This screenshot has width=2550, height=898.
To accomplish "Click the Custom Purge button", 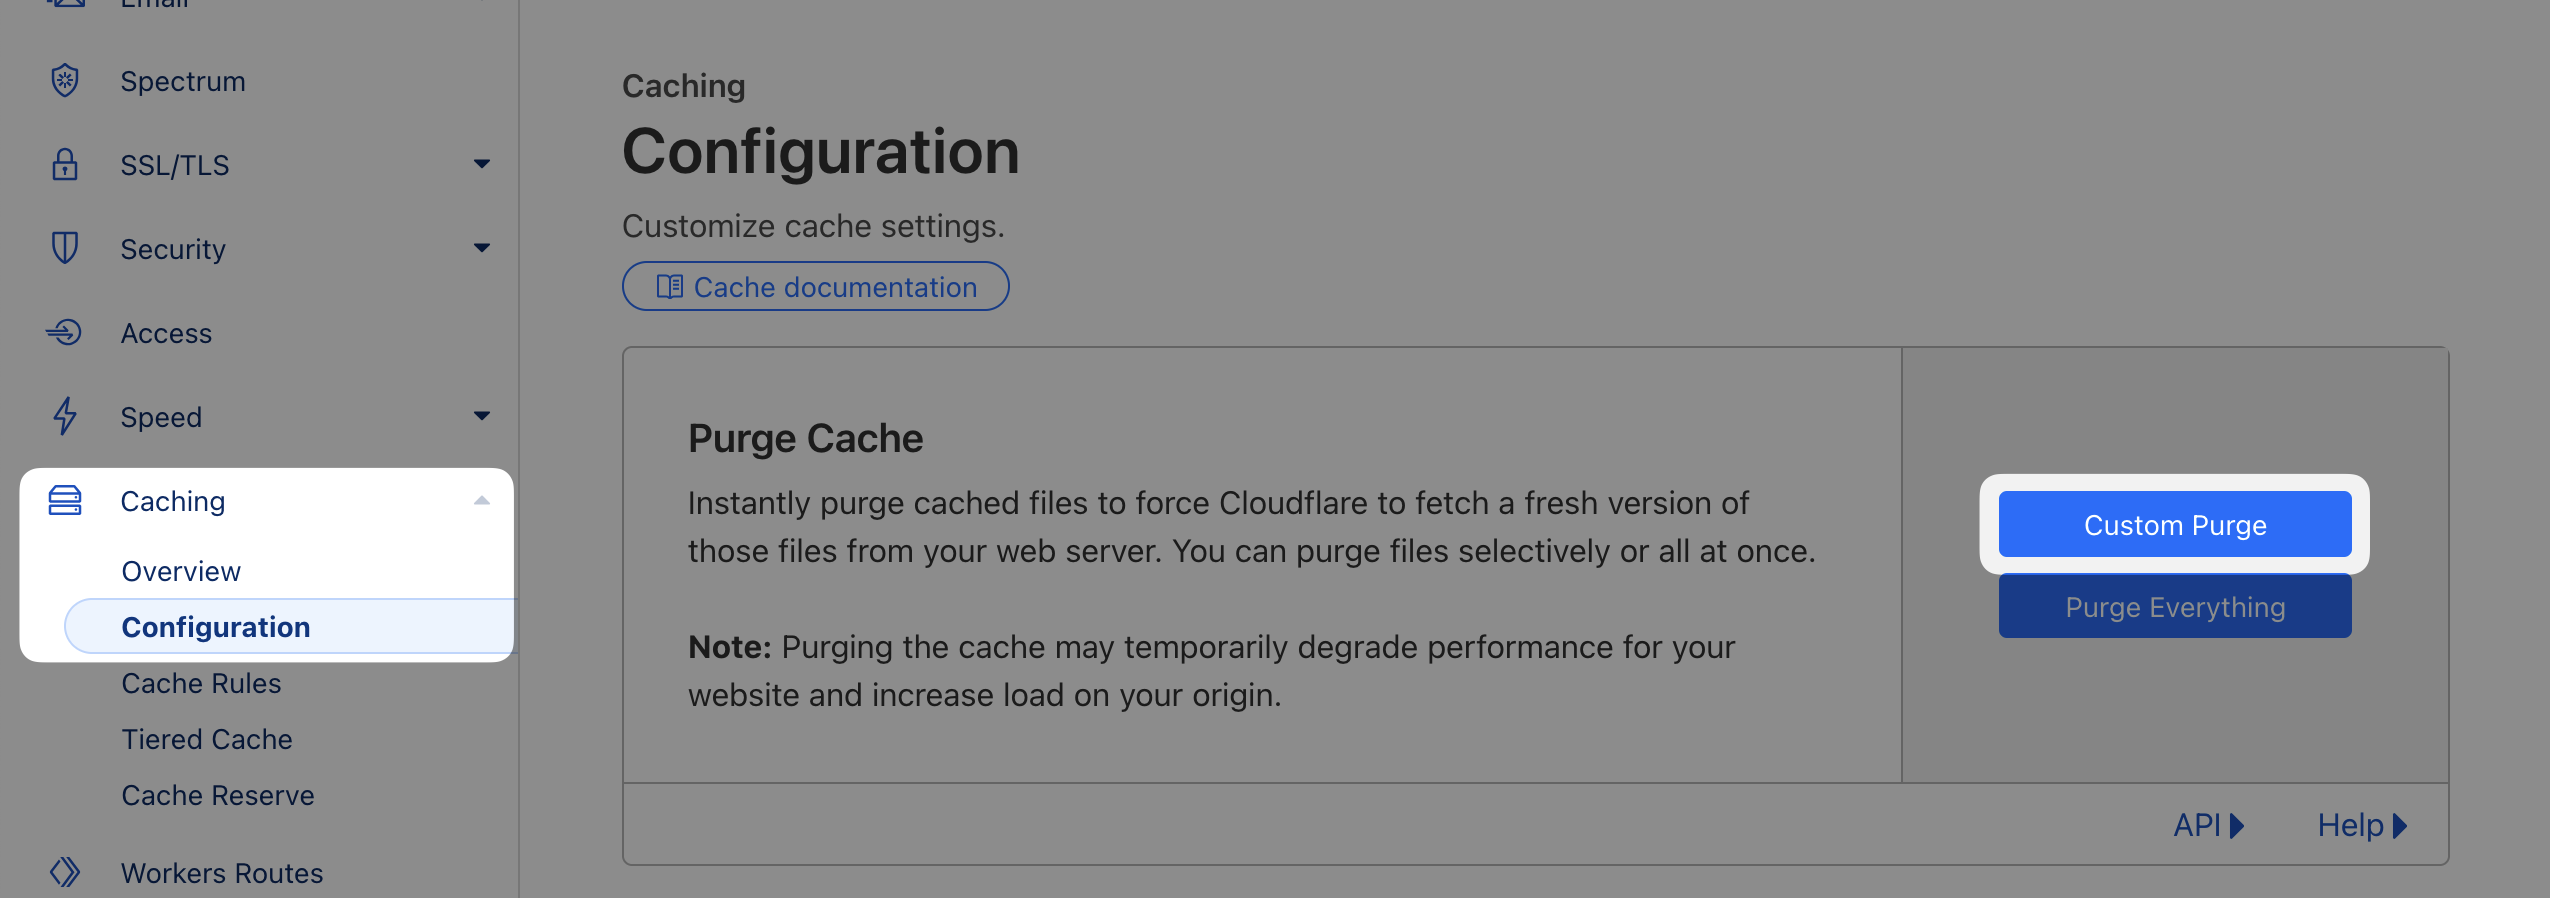I will 2175,524.
